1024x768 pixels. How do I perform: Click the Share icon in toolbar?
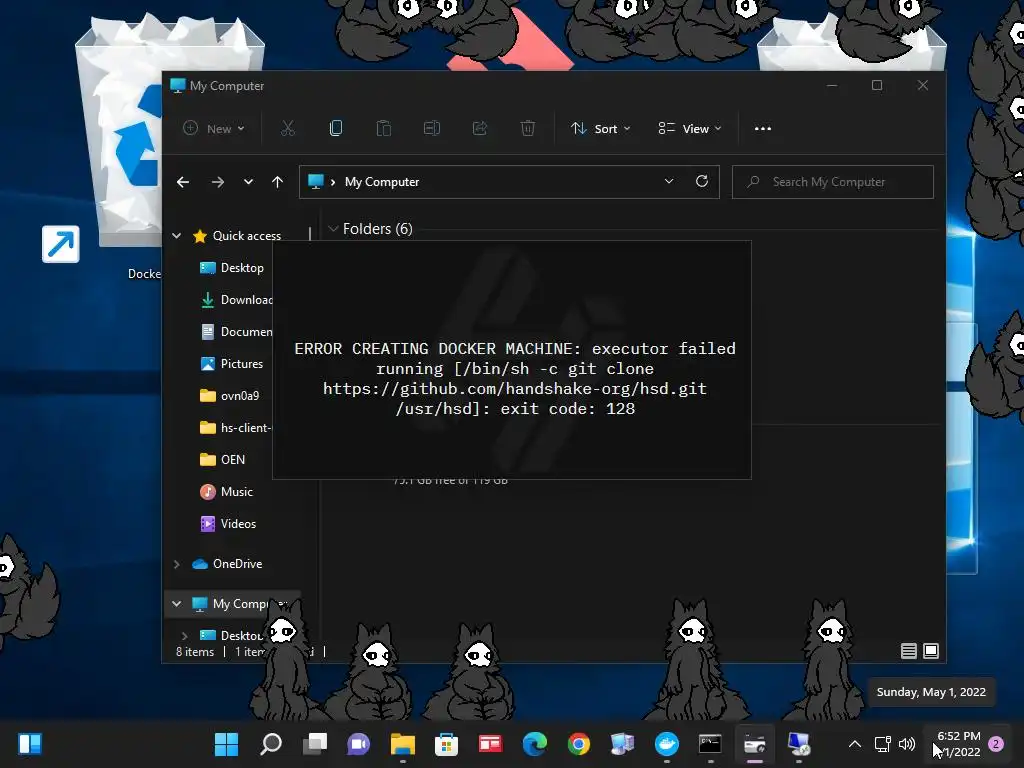480,129
